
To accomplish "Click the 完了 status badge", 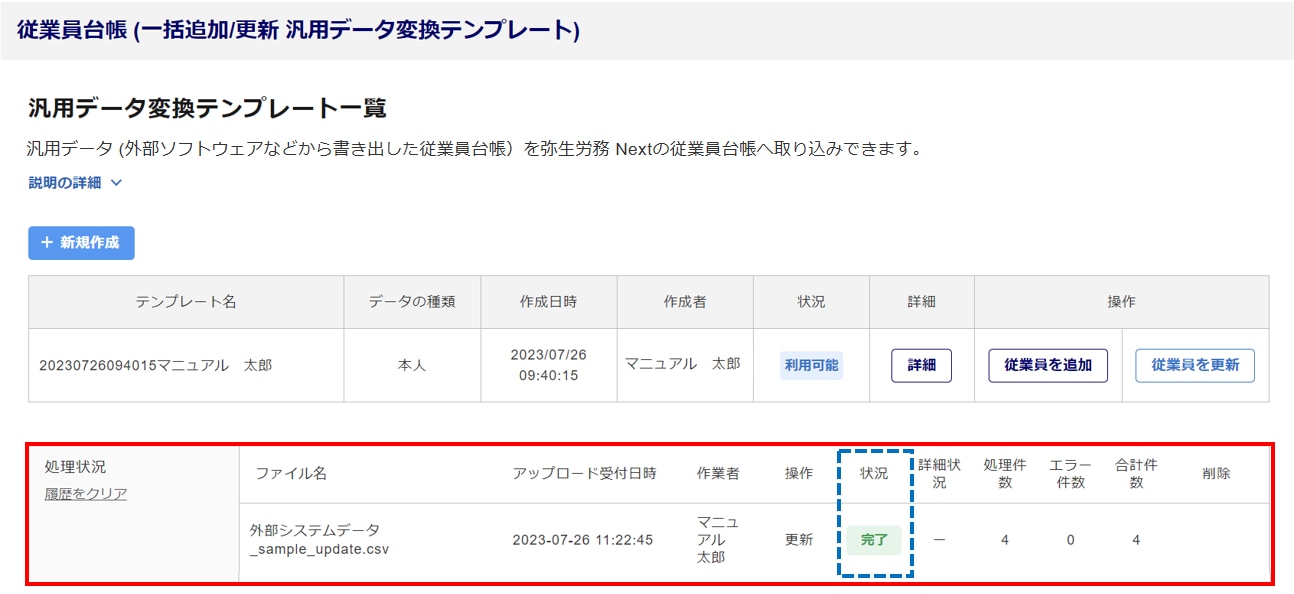I will [x=874, y=540].
